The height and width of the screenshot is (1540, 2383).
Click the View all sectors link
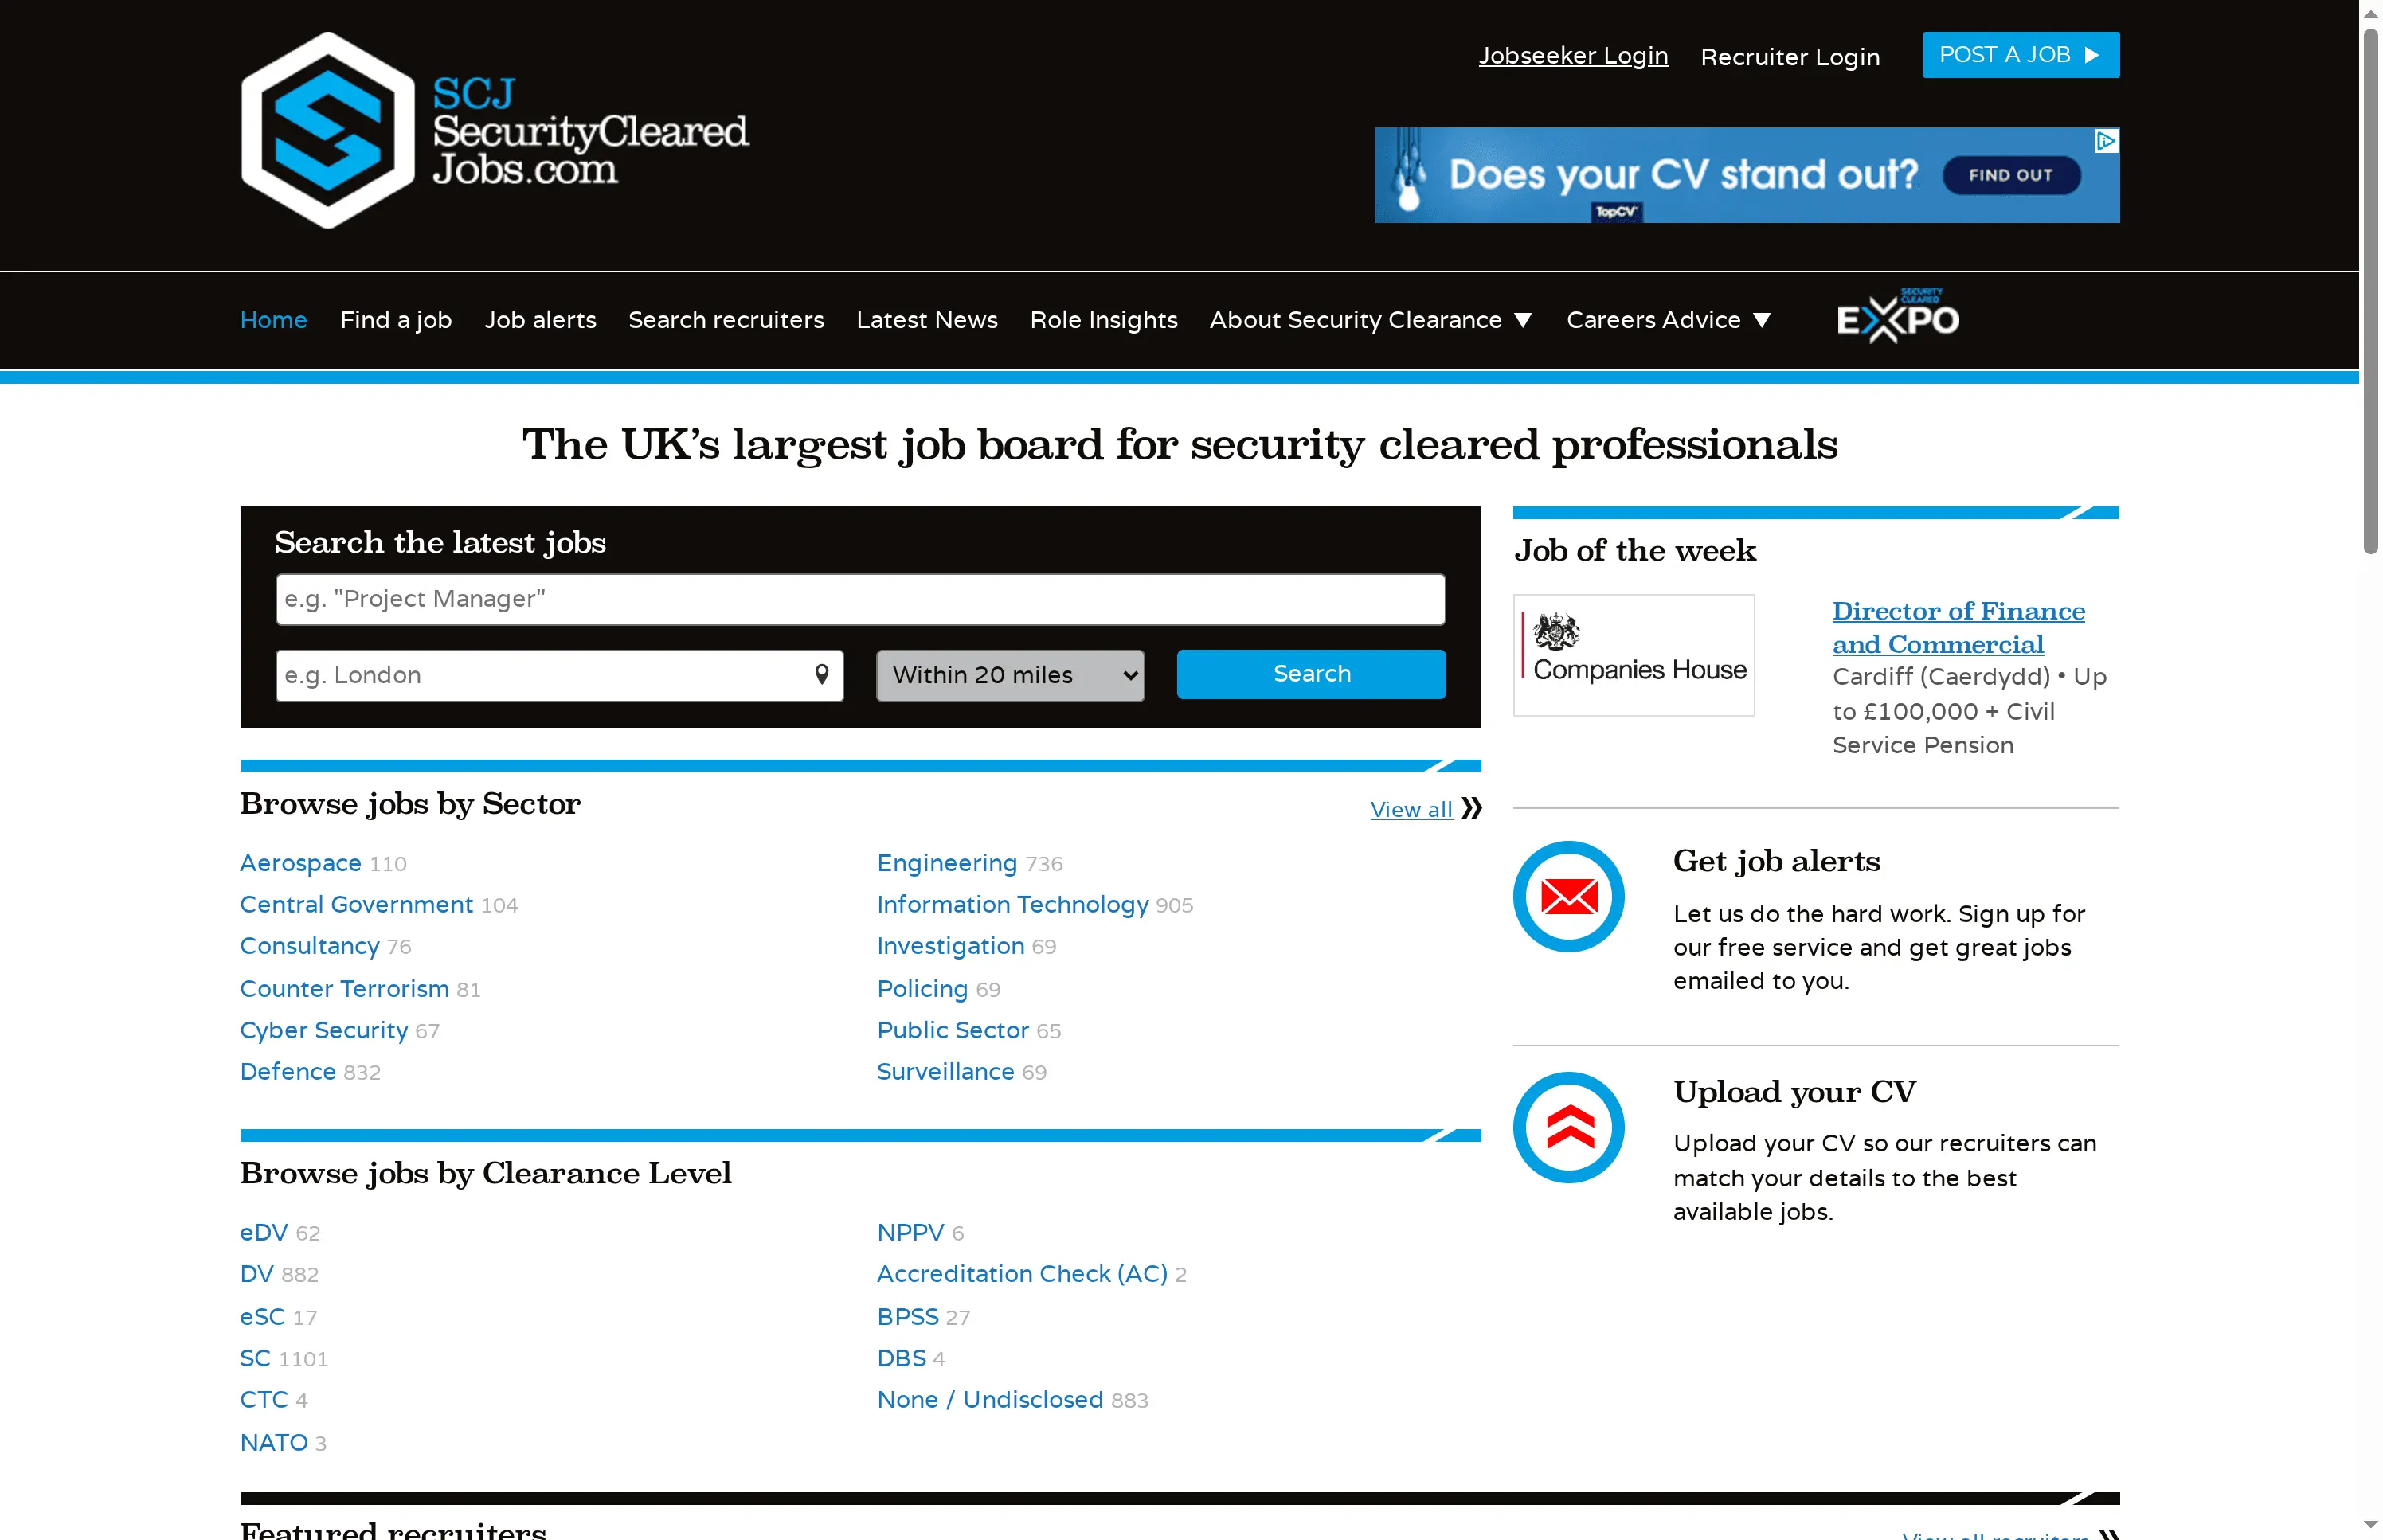coord(1411,809)
